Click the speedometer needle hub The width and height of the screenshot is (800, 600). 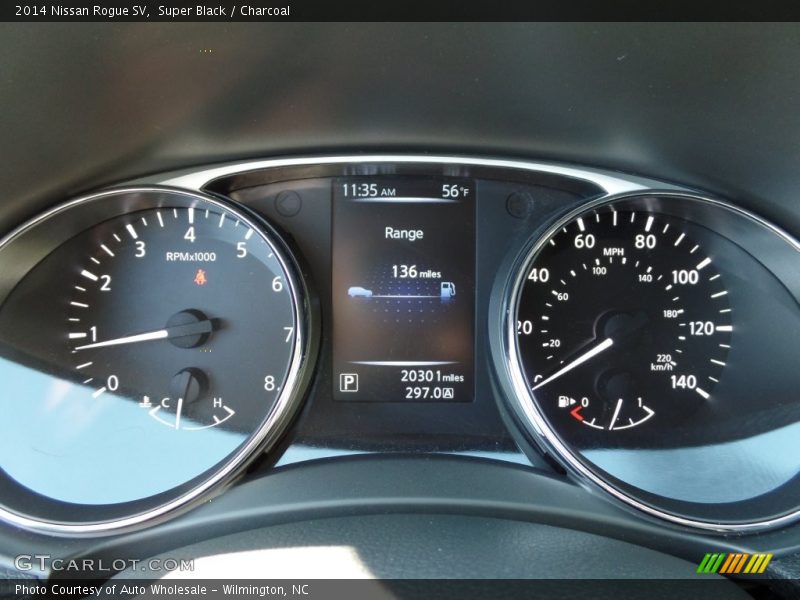point(621,332)
